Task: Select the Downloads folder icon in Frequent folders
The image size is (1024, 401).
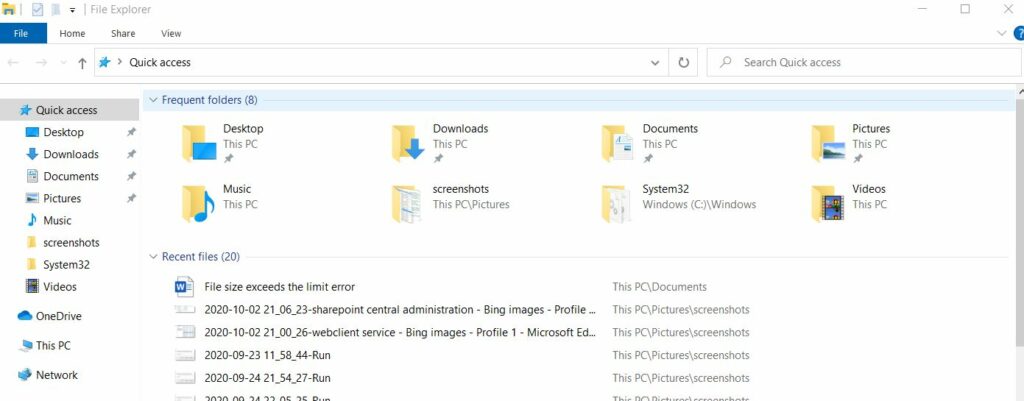Action: point(408,143)
